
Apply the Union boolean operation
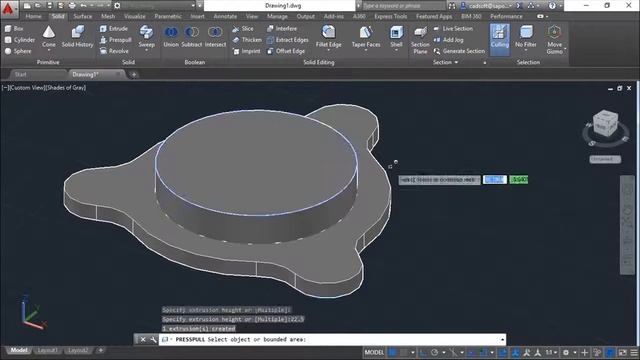click(171, 37)
